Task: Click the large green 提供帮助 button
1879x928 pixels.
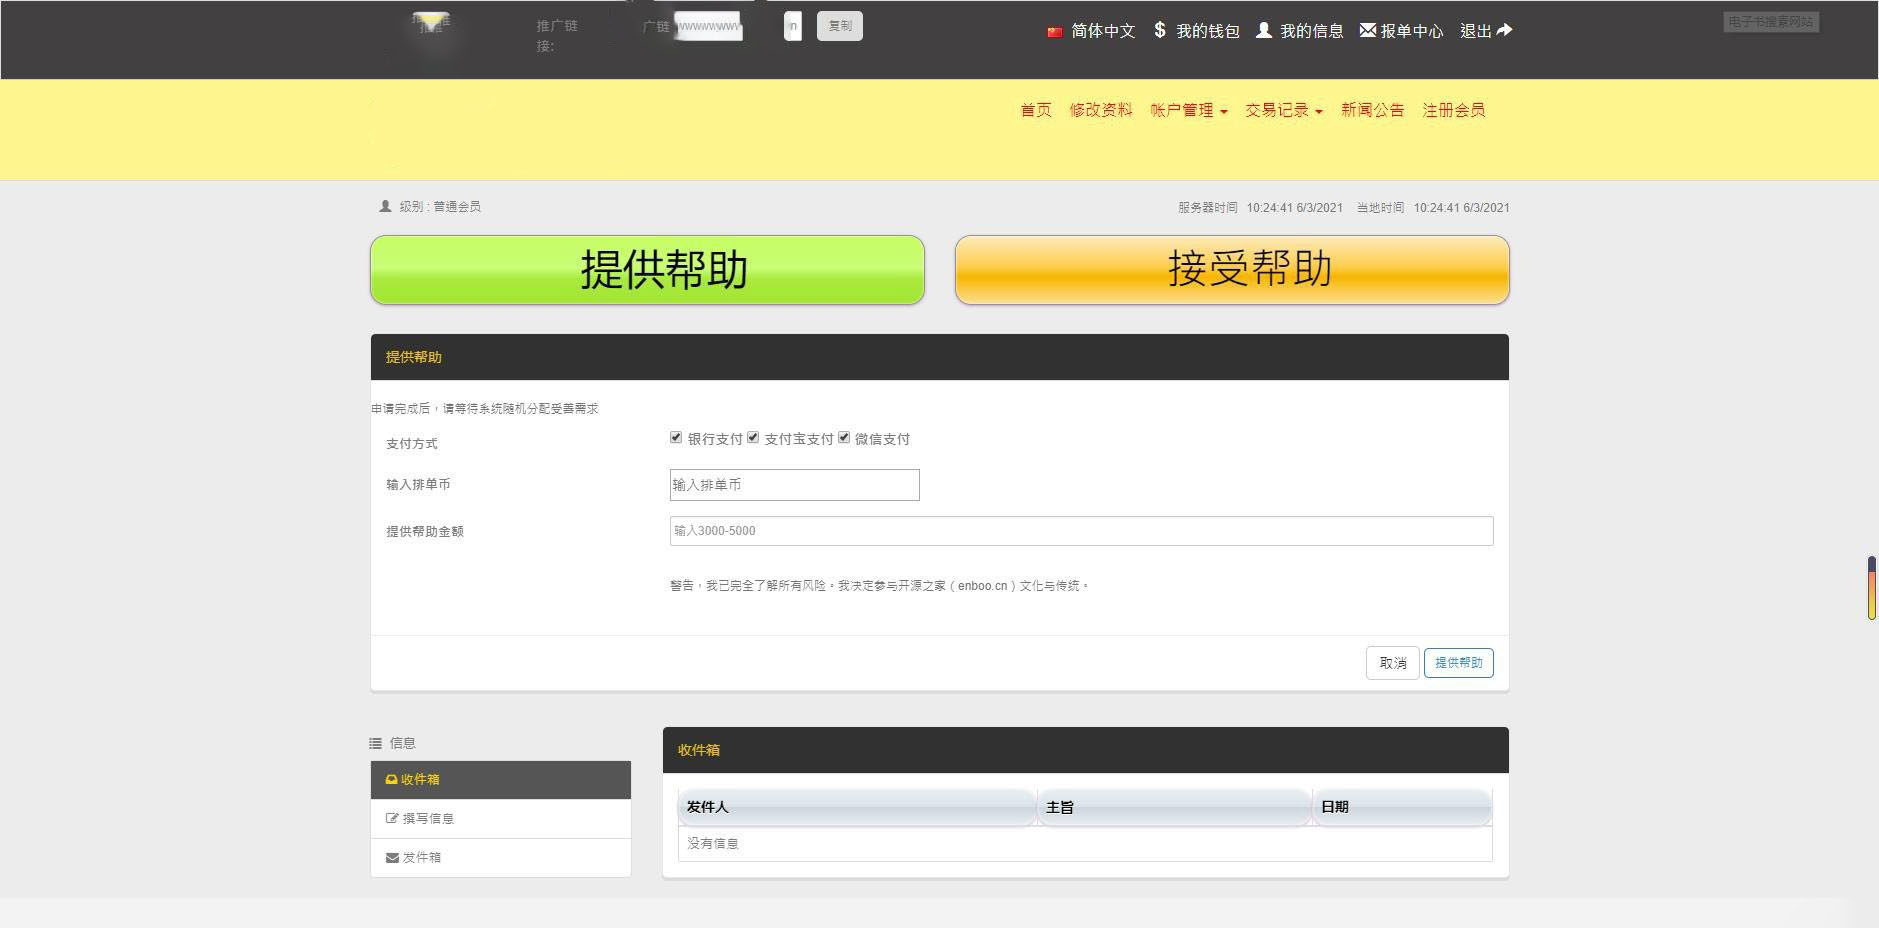Action: click(647, 270)
